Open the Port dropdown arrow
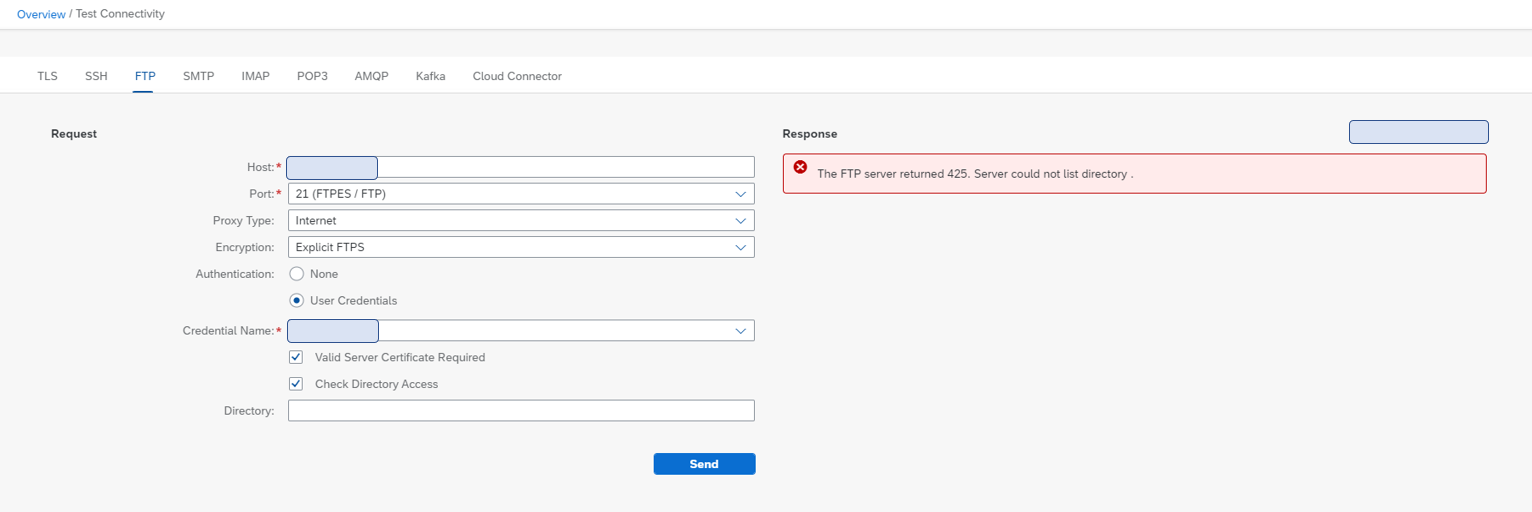Viewport: 1532px width, 512px height. (x=740, y=194)
